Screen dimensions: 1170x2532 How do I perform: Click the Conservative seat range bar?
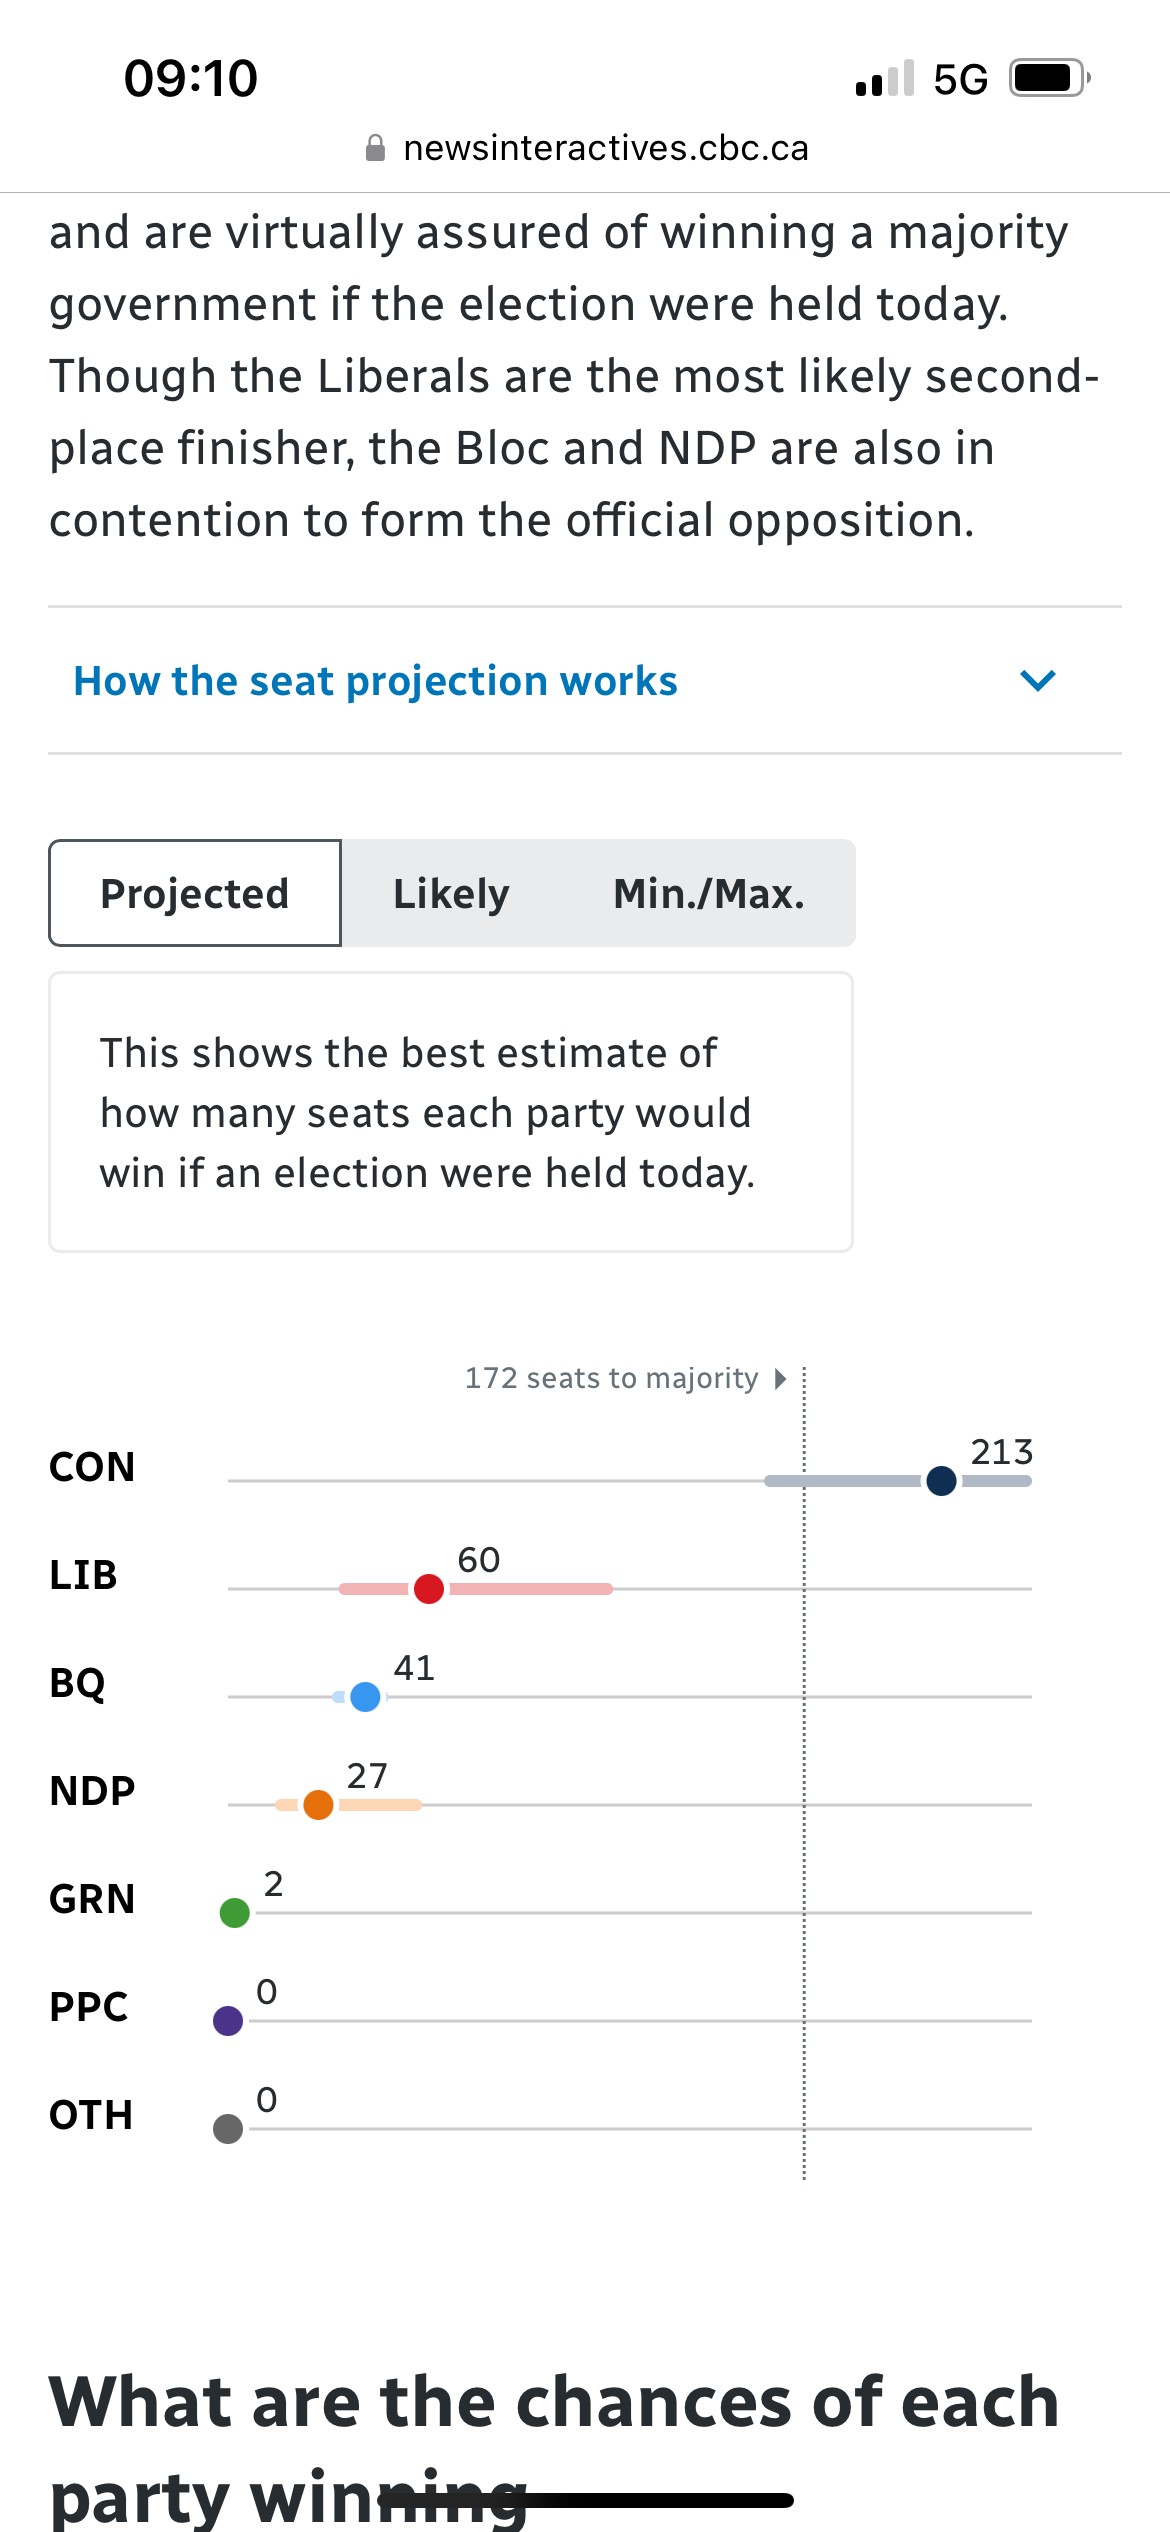pos(842,1481)
